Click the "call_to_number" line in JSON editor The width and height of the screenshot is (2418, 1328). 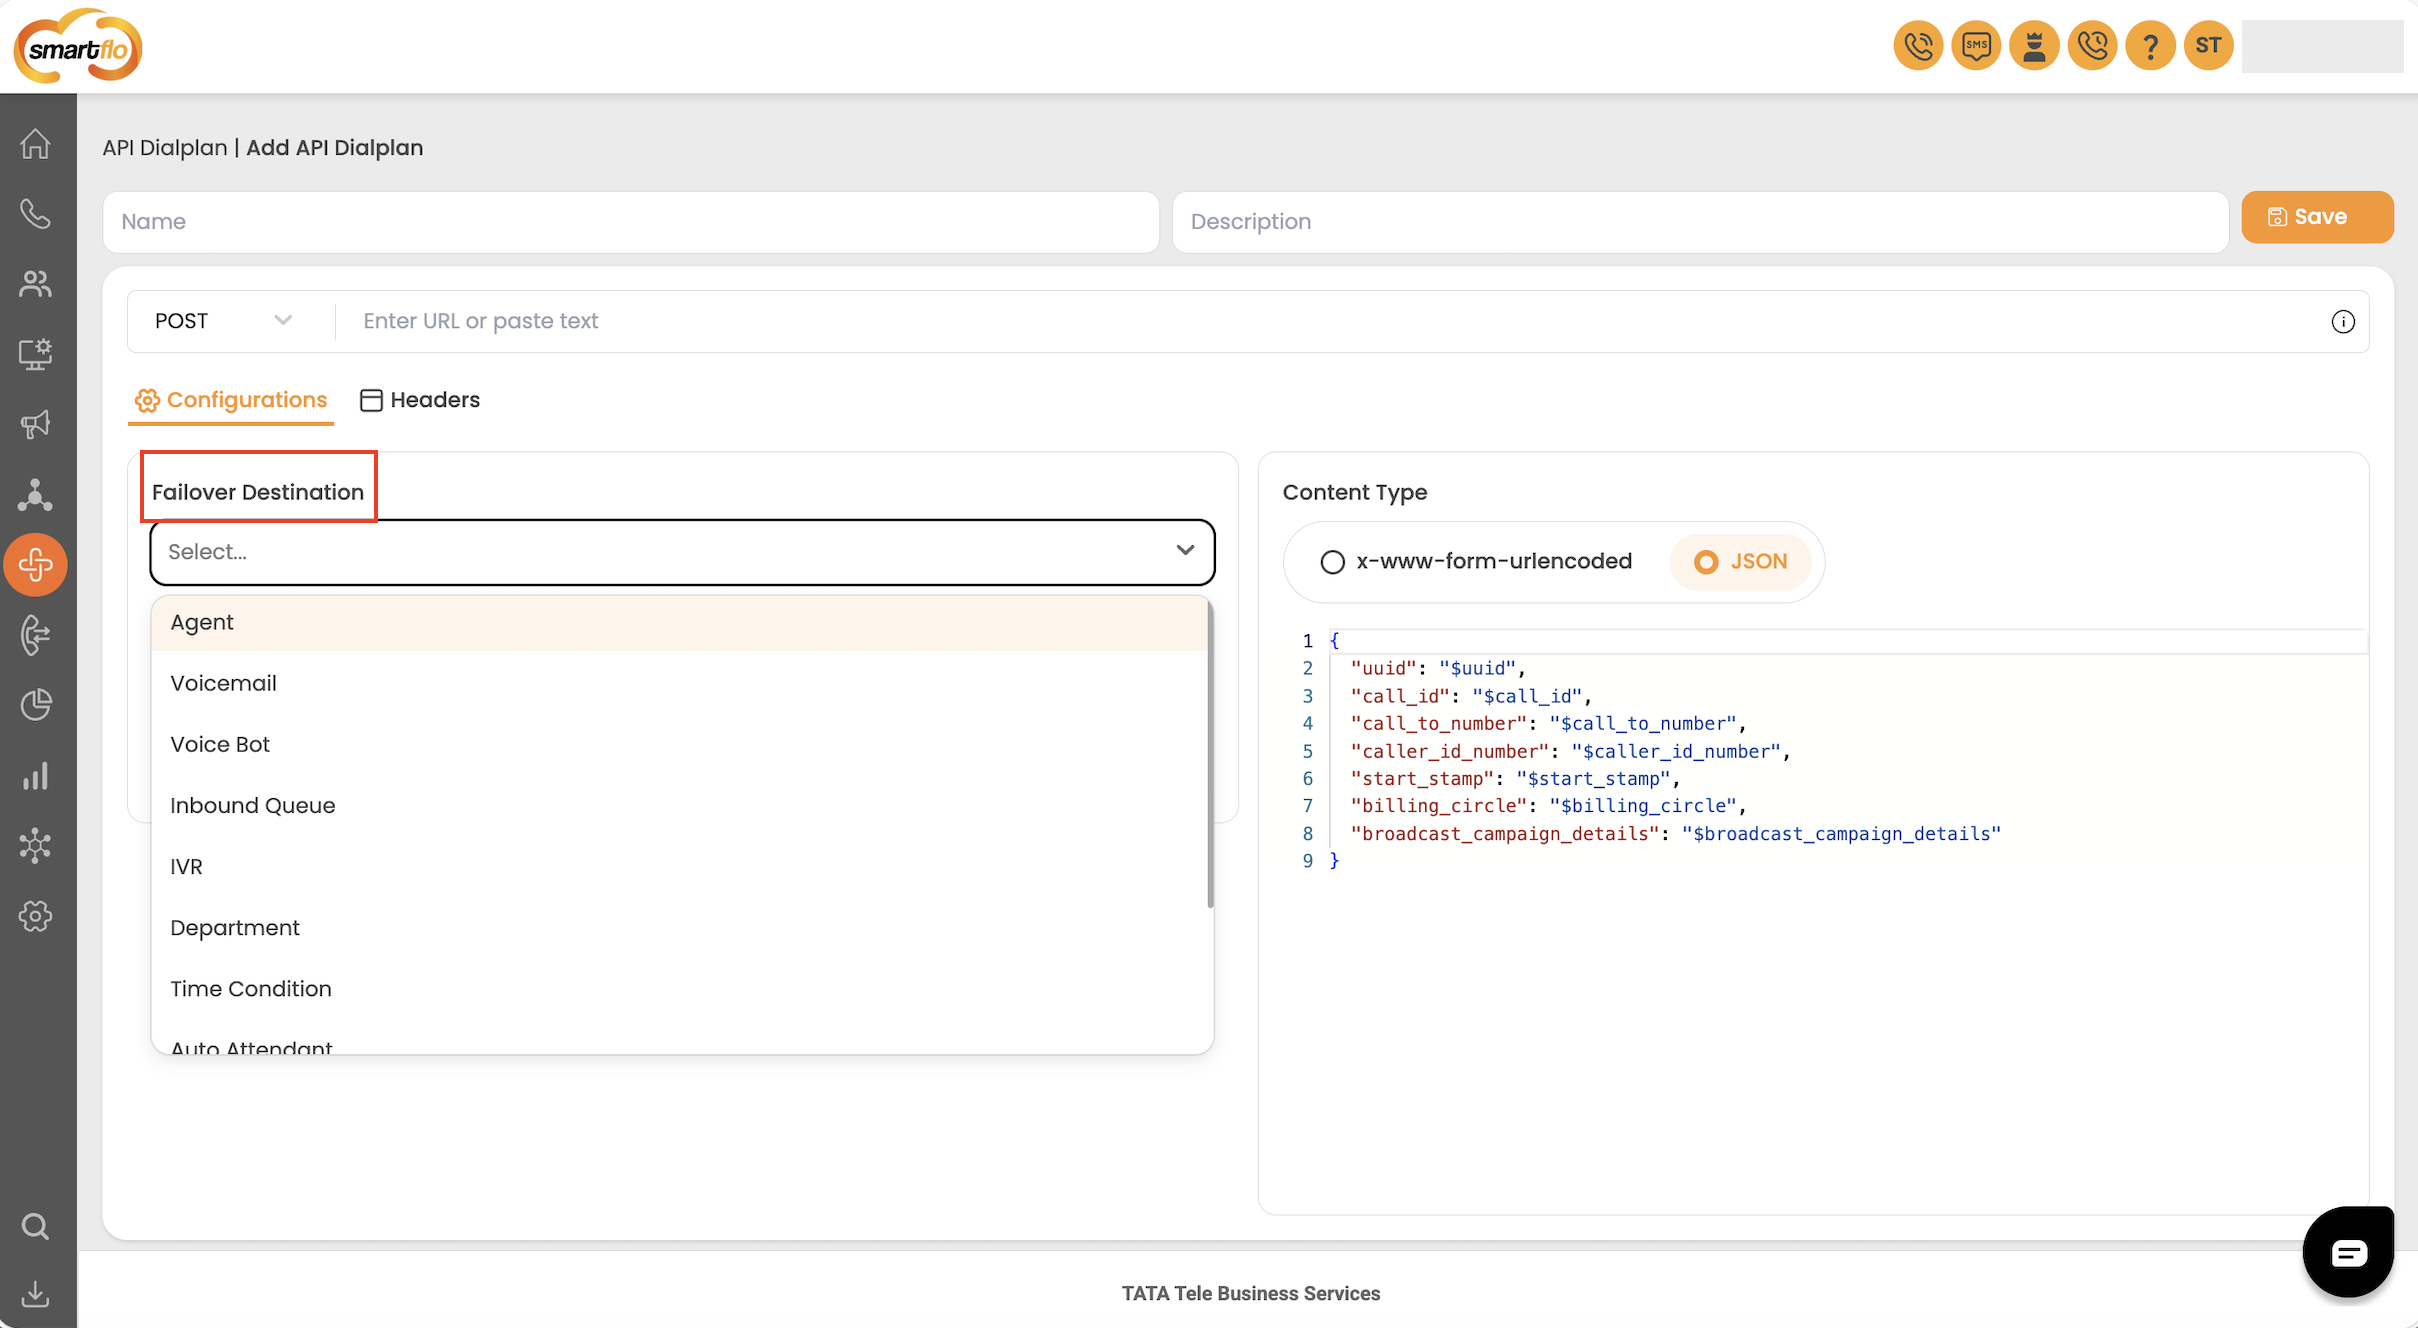(1548, 724)
